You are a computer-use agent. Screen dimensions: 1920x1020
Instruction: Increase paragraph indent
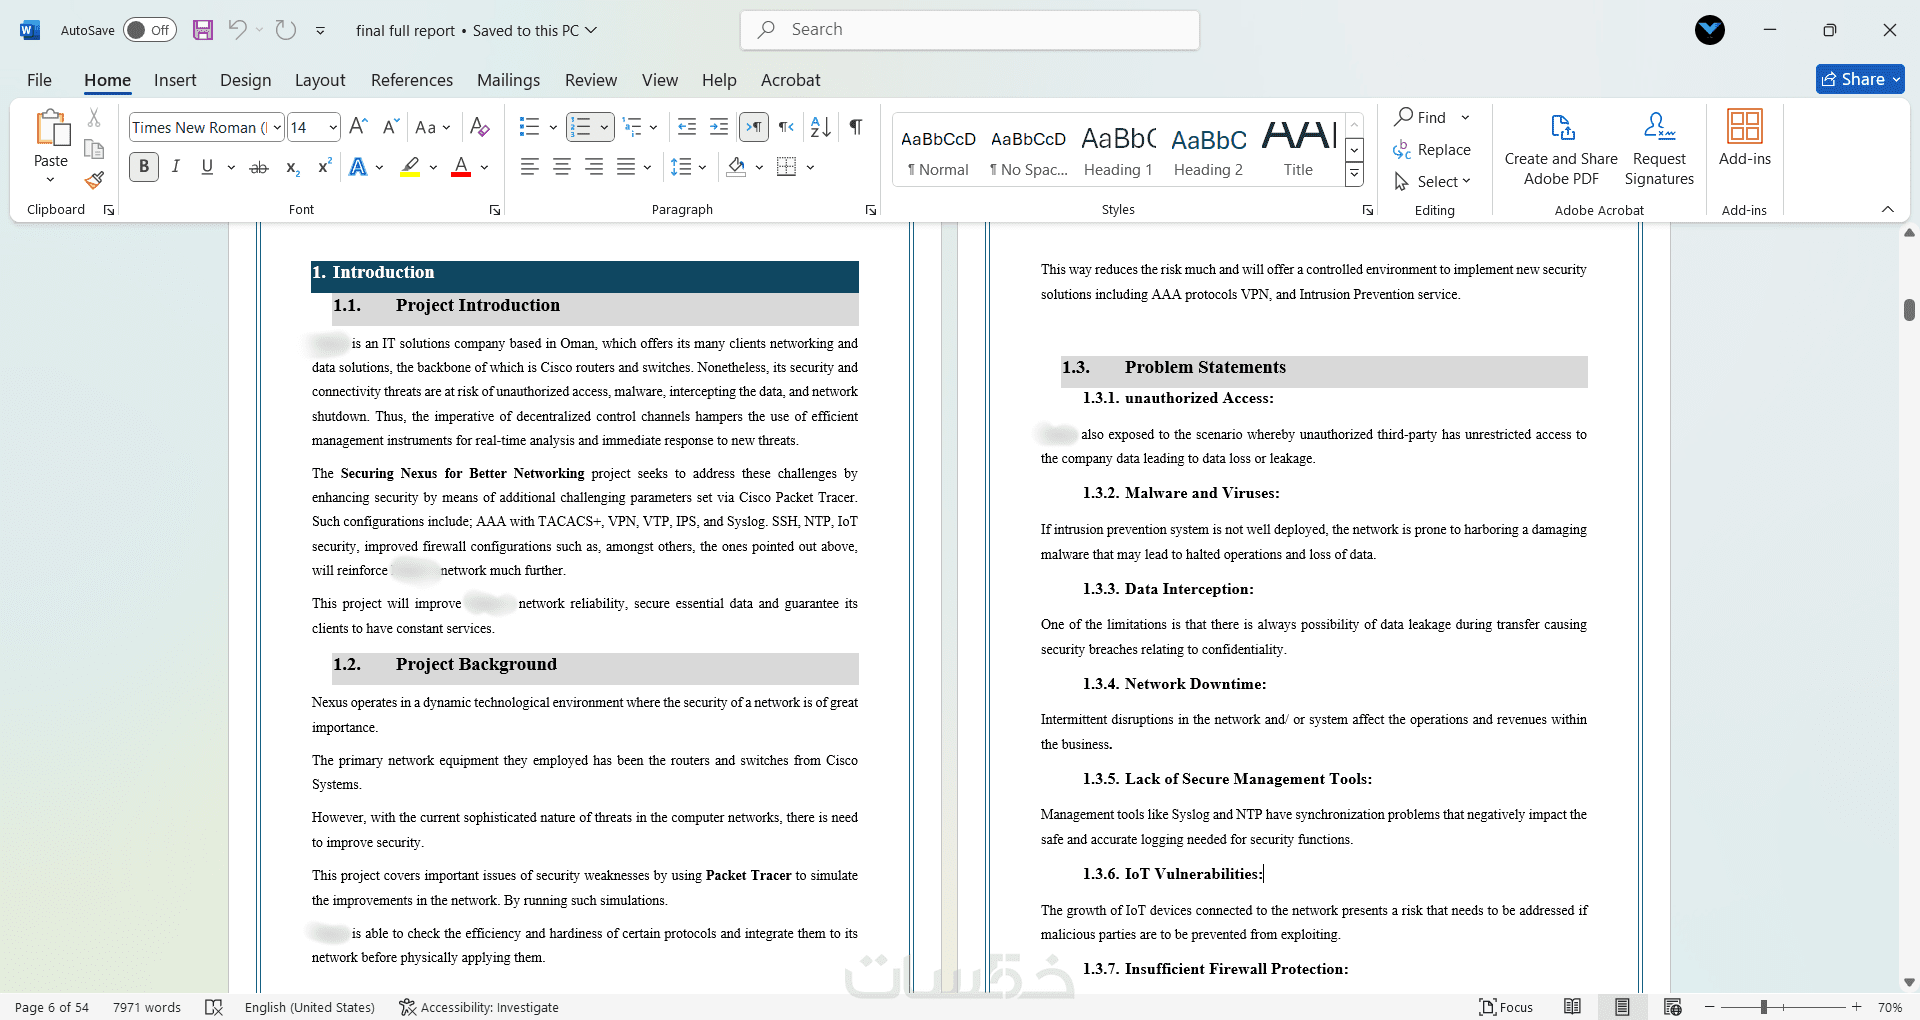pyautogui.click(x=719, y=127)
